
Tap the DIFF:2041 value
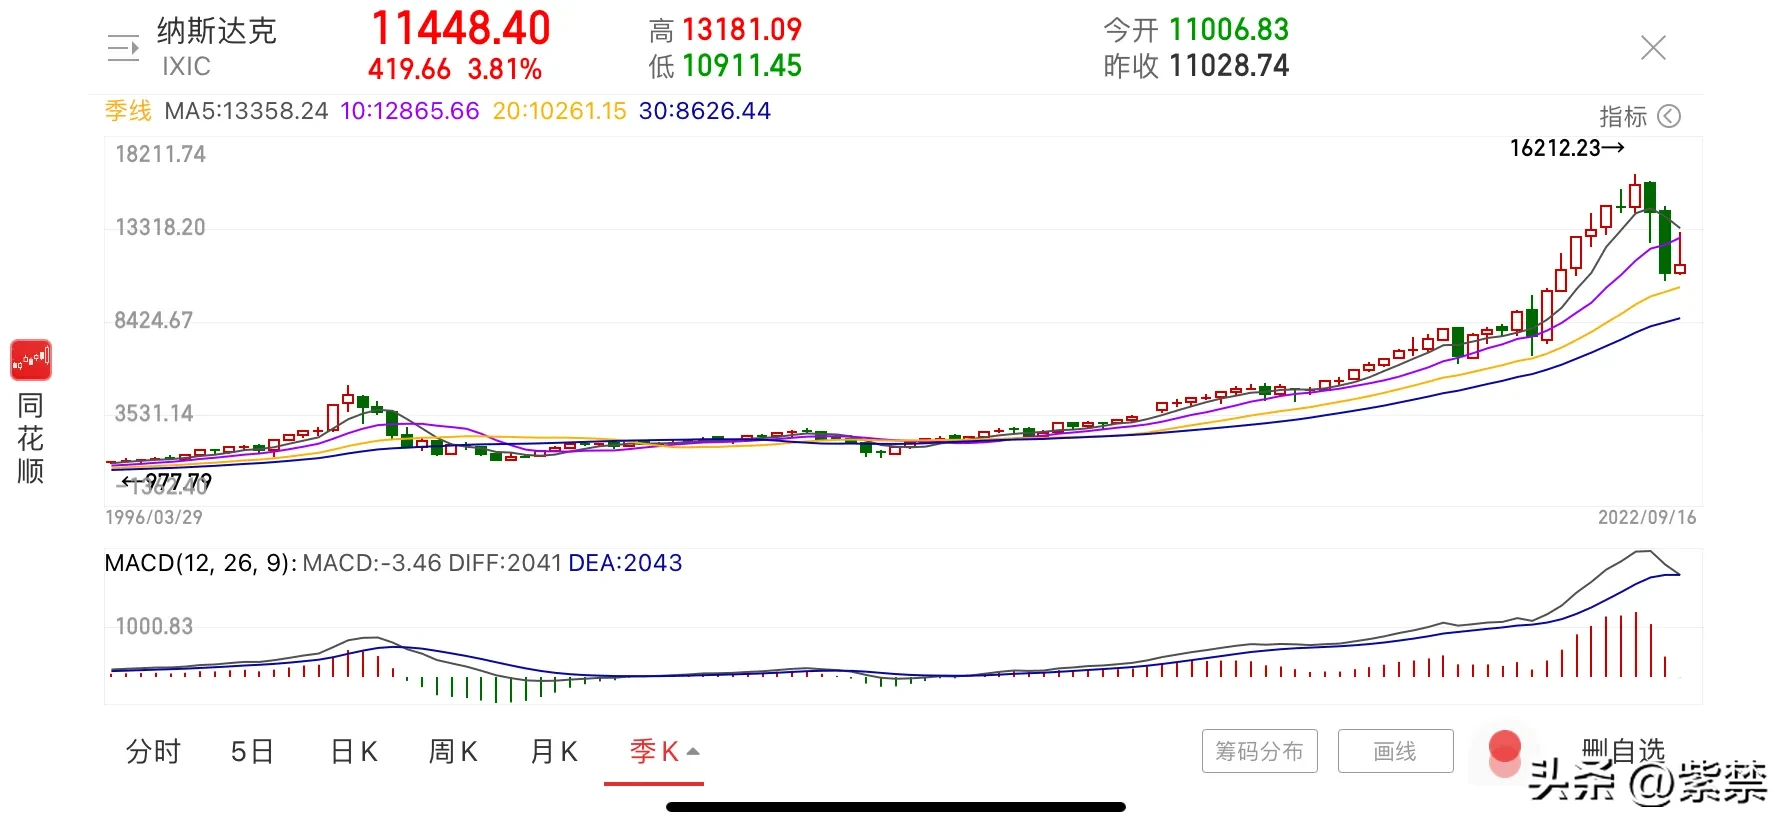(x=505, y=563)
